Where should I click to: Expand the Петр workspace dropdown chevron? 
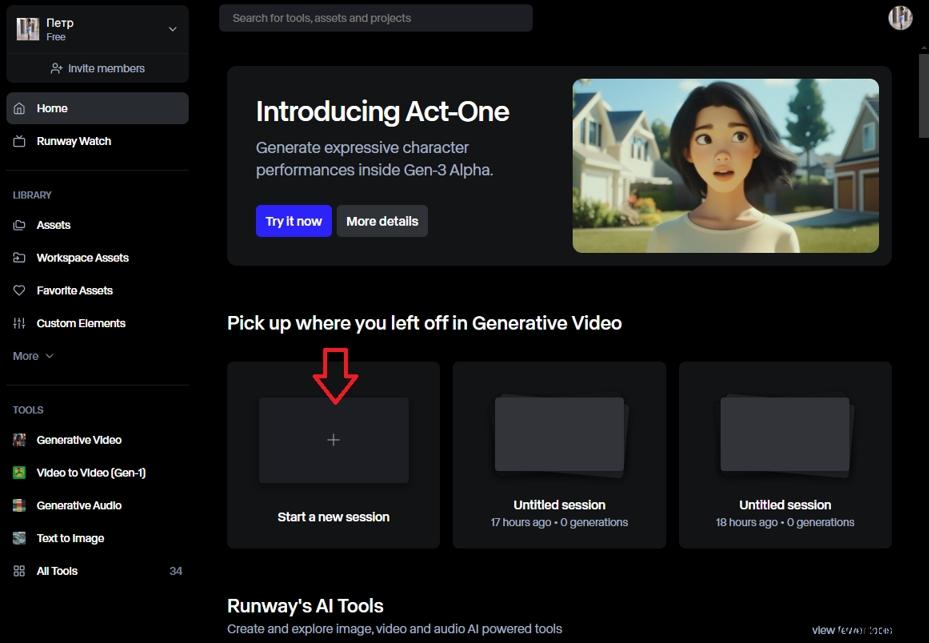[172, 29]
